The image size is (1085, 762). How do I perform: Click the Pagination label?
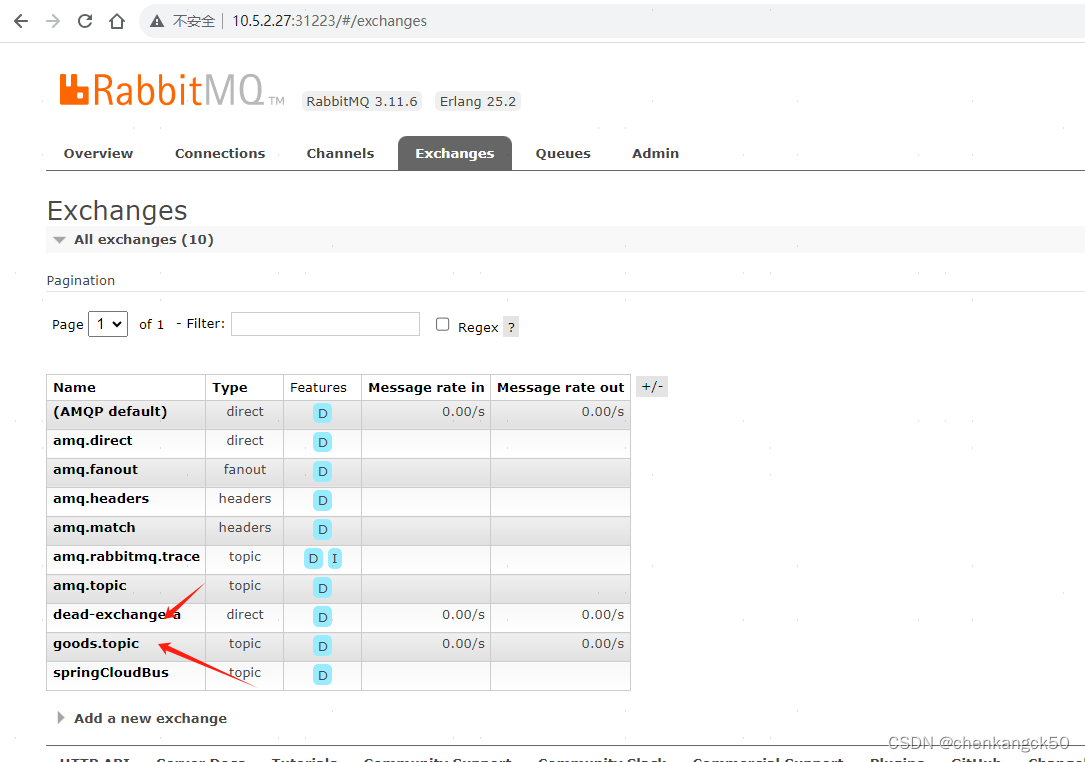tap(81, 280)
